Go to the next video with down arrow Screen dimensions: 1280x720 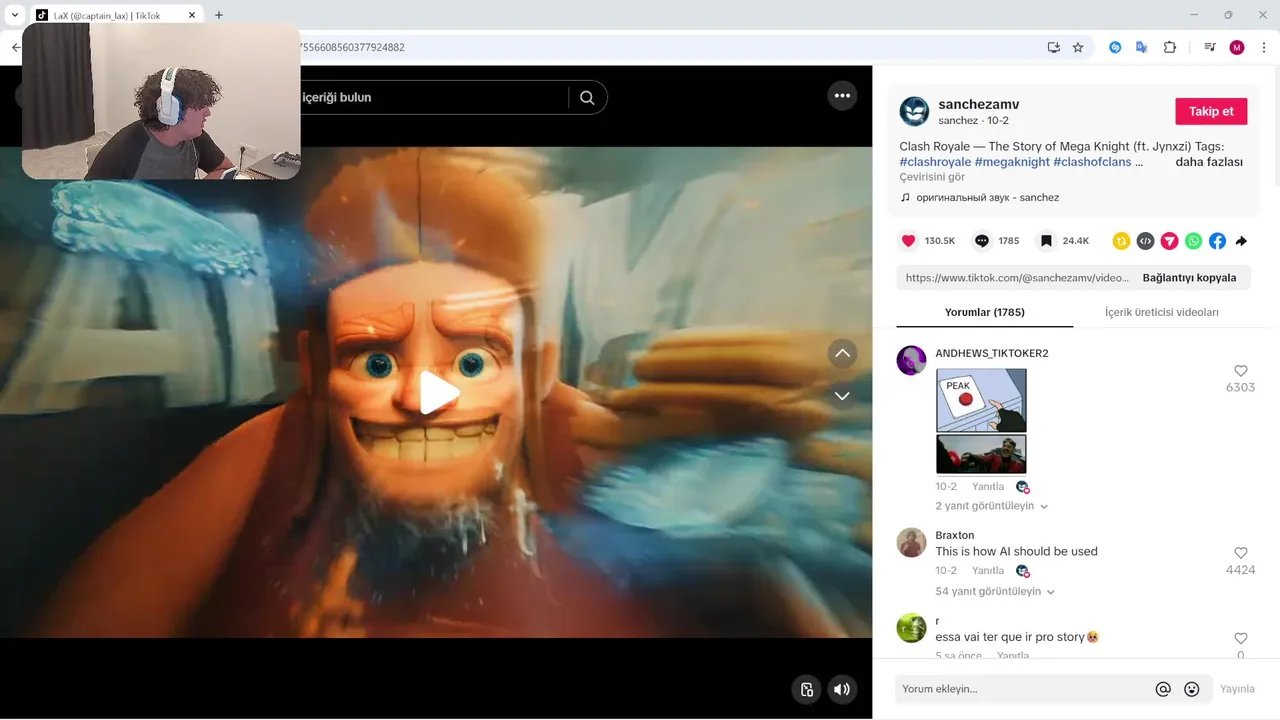point(842,396)
